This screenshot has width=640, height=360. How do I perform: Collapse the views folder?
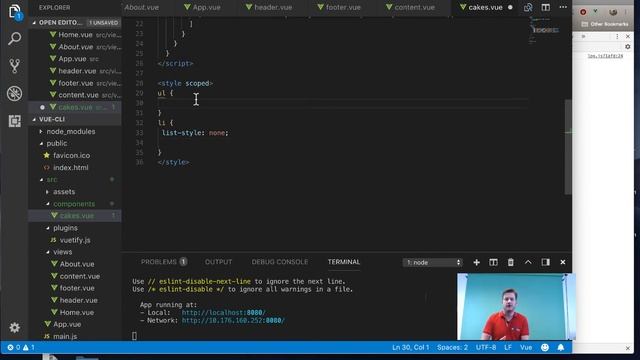[x=62, y=252]
